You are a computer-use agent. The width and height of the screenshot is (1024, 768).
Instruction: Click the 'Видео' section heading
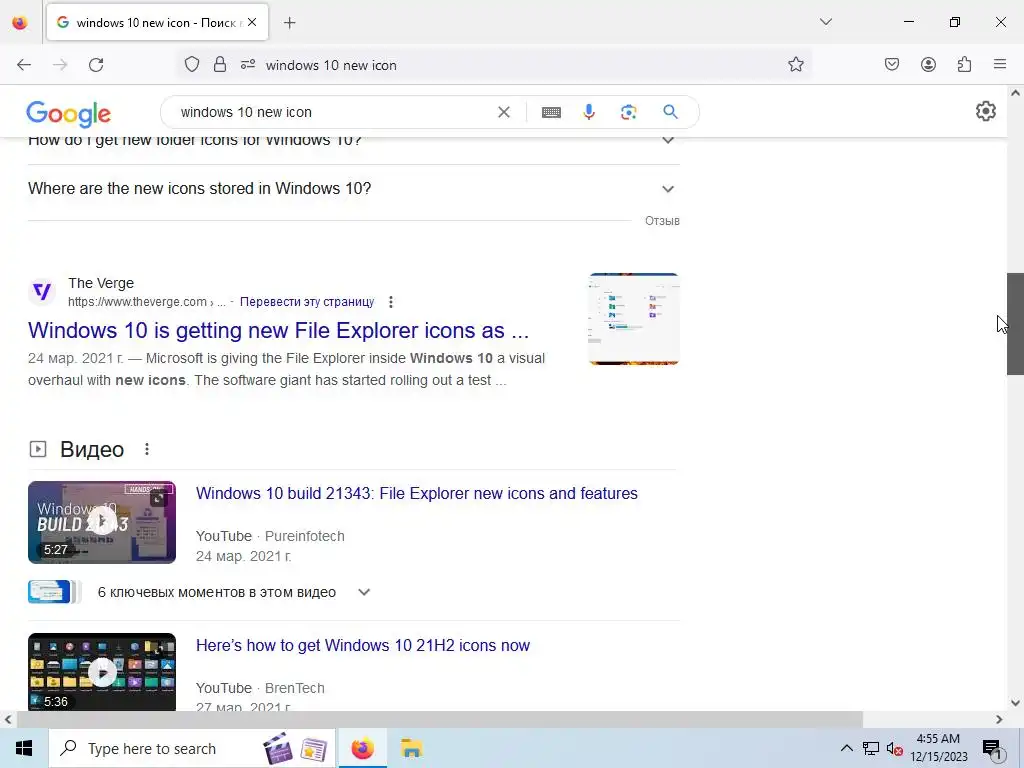pyautogui.click(x=92, y=449)
